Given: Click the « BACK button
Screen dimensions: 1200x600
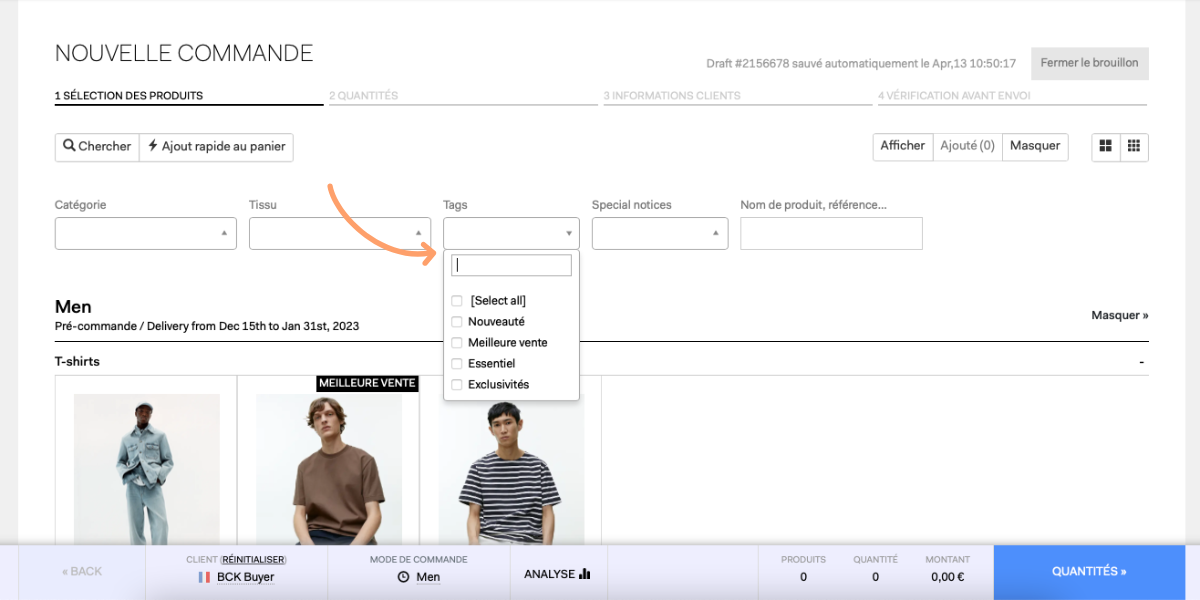Looking at the screenshot, I should 82,572.
